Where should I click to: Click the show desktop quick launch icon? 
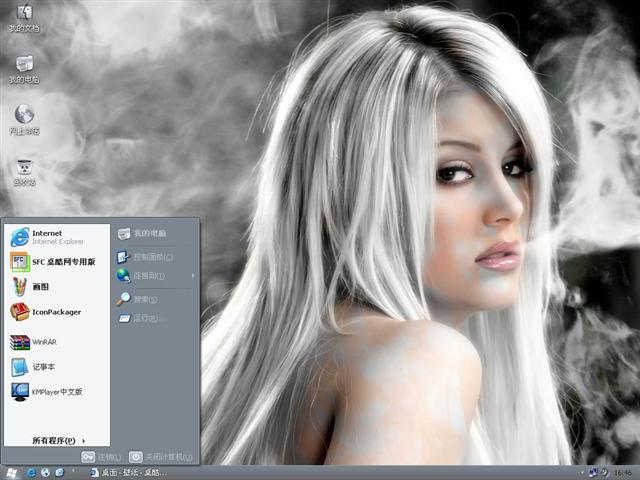60,473
